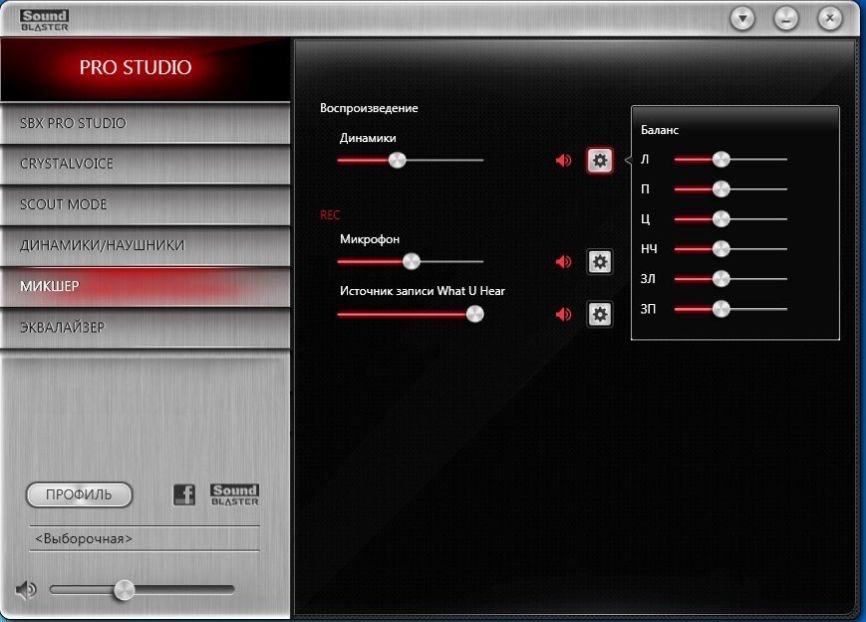Open Динамики balance settings gear
The width and height of the screenshot is (866, 622).
[x=600, y=161]
